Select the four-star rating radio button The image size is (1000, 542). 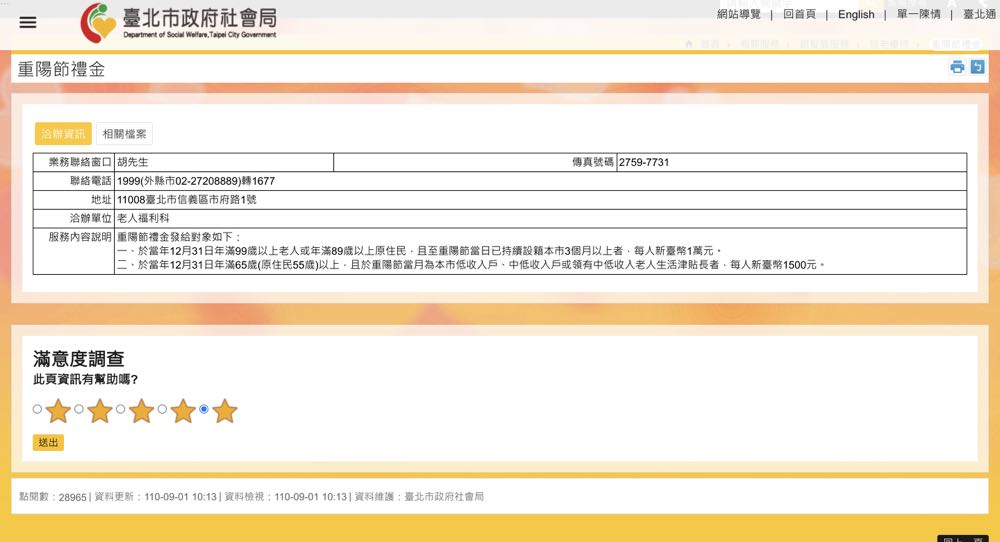click(162, 409)
